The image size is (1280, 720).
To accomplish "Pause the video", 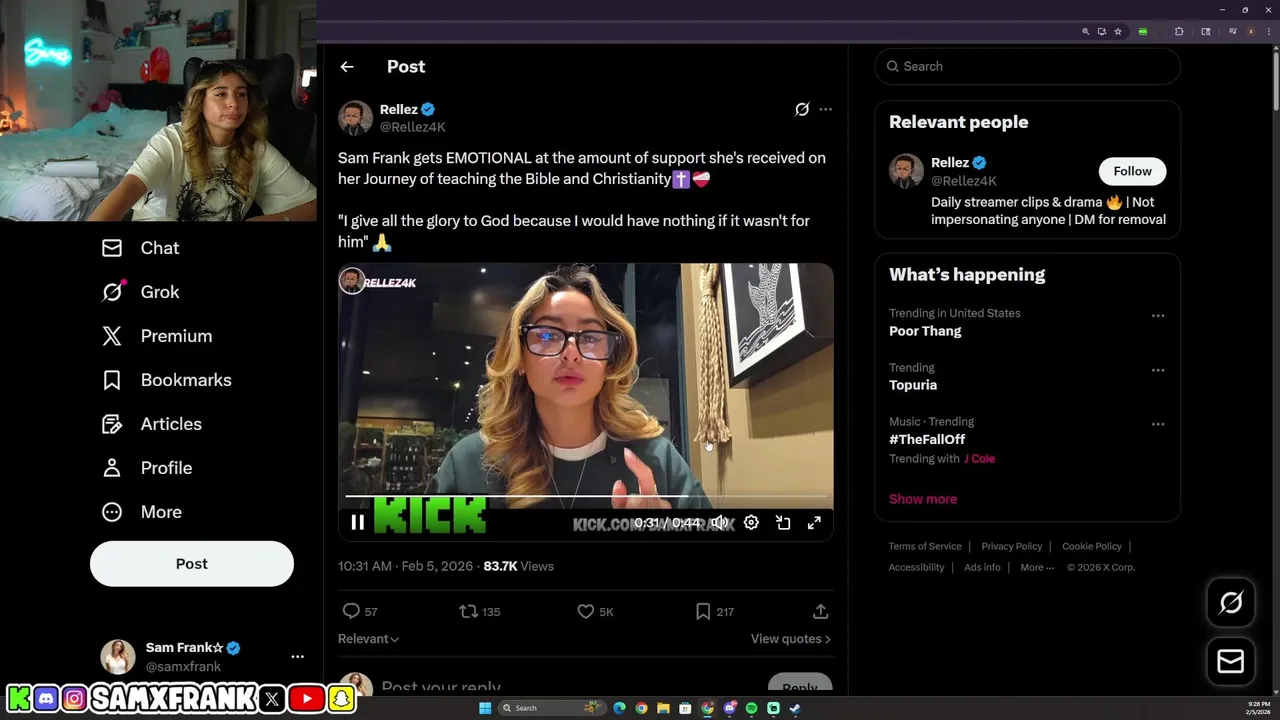I will 358,522.
